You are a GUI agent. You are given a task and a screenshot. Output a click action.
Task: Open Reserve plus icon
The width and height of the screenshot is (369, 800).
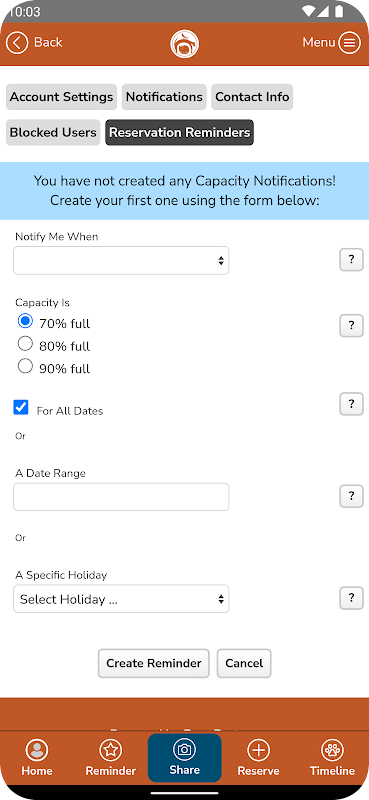point(258,750)
